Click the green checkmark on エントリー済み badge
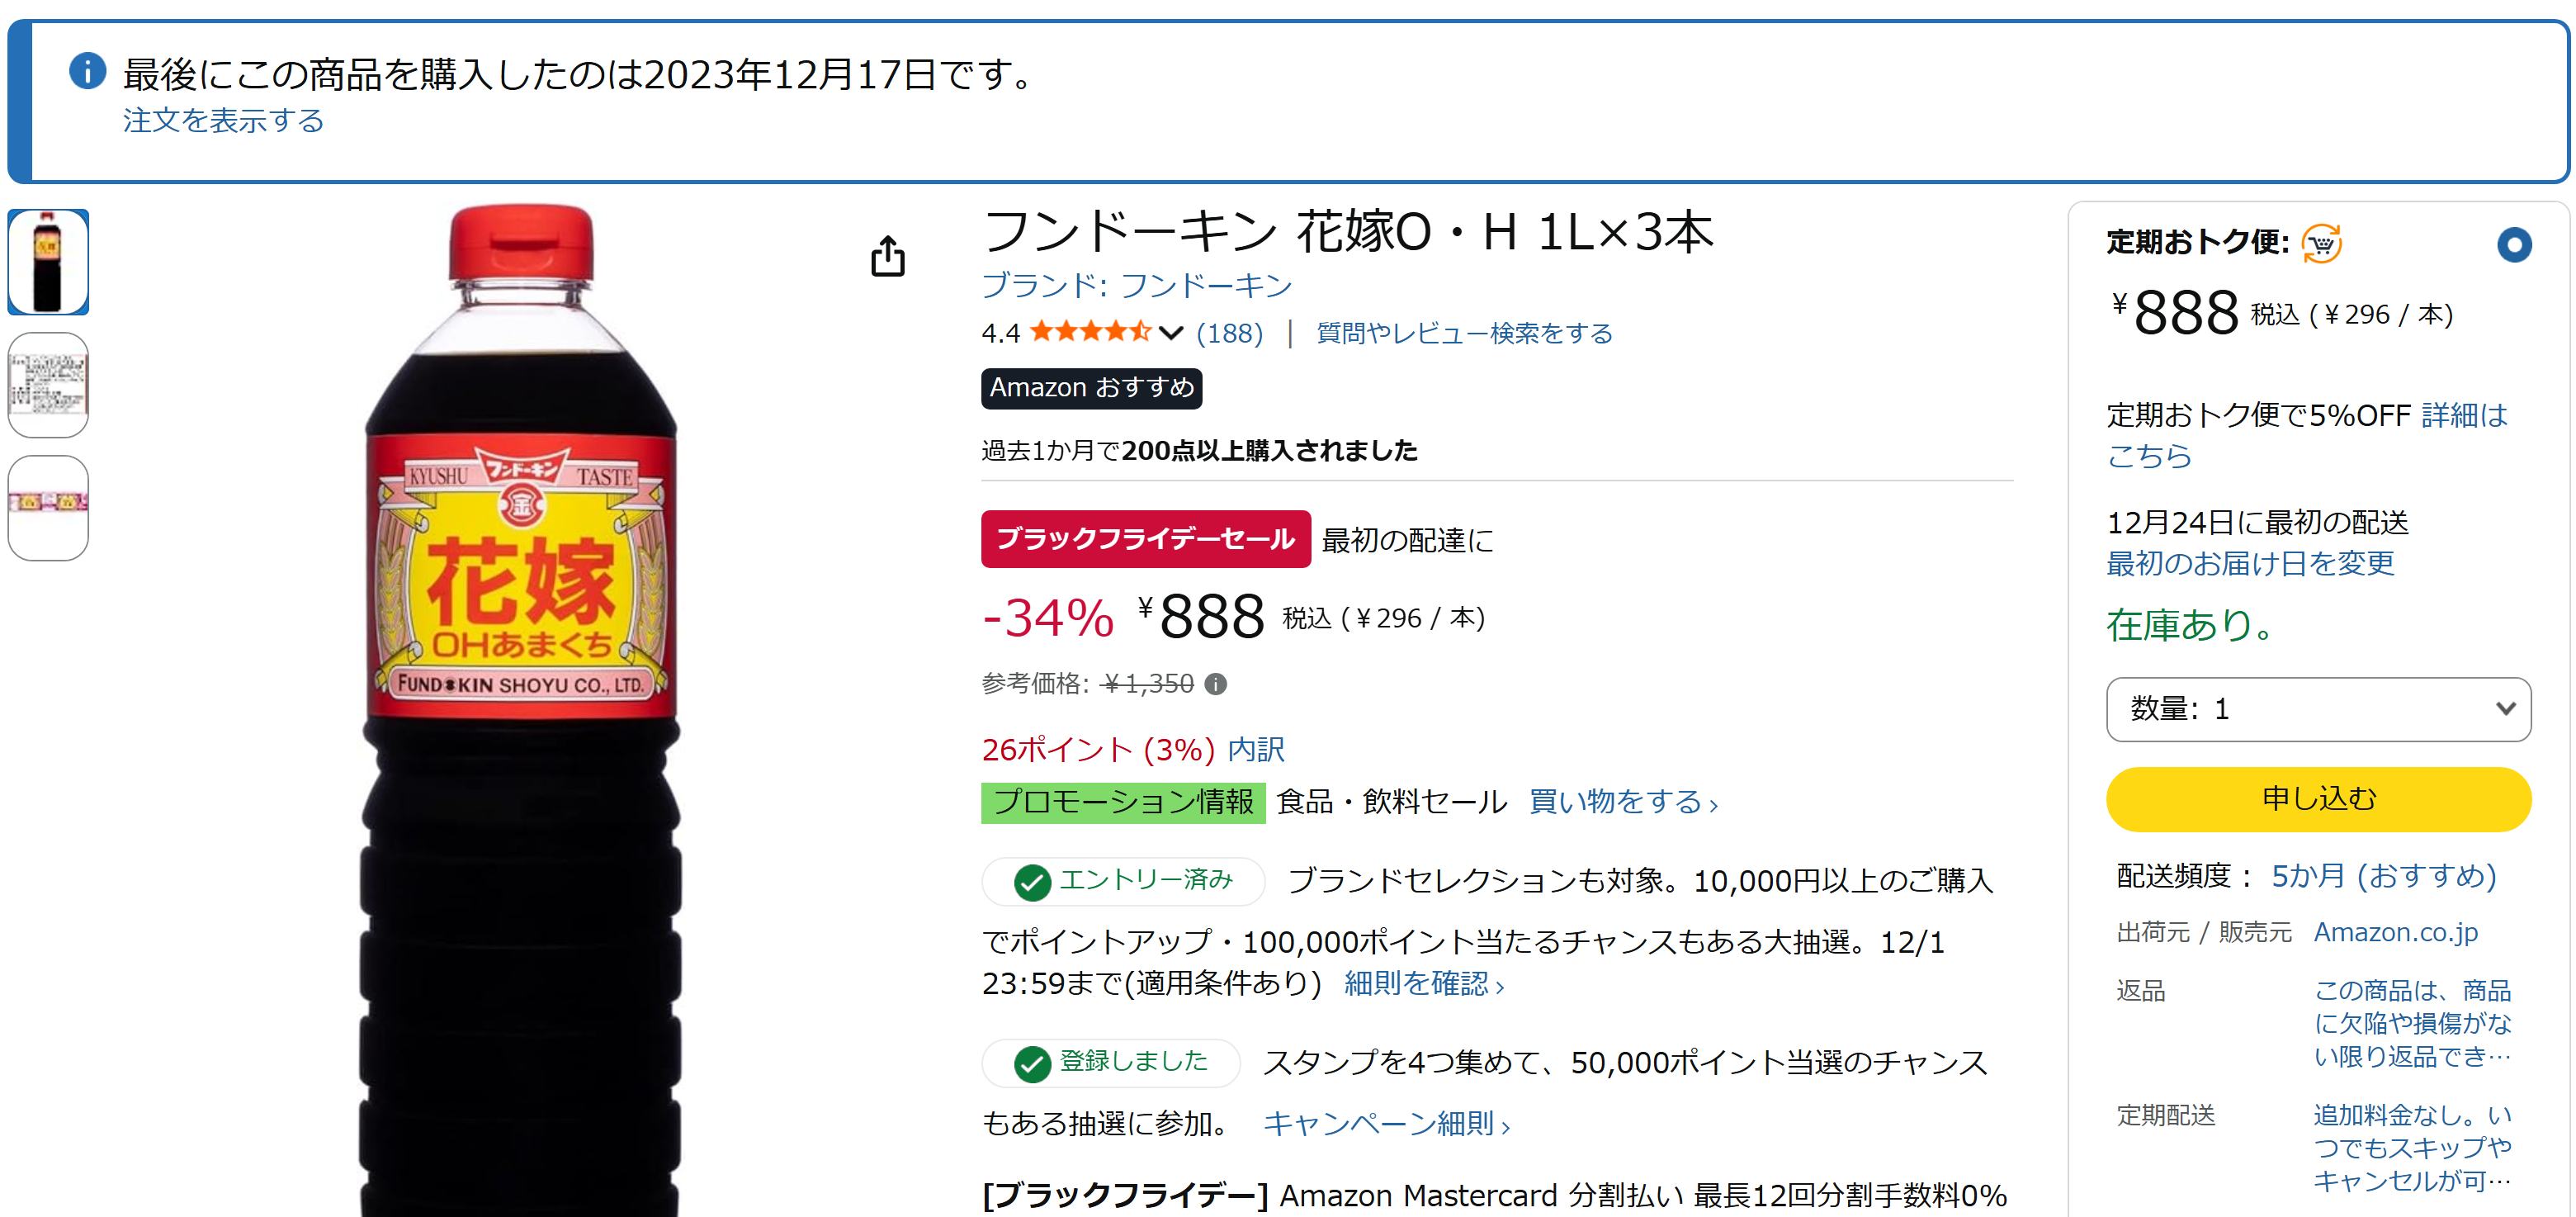 1032,882
